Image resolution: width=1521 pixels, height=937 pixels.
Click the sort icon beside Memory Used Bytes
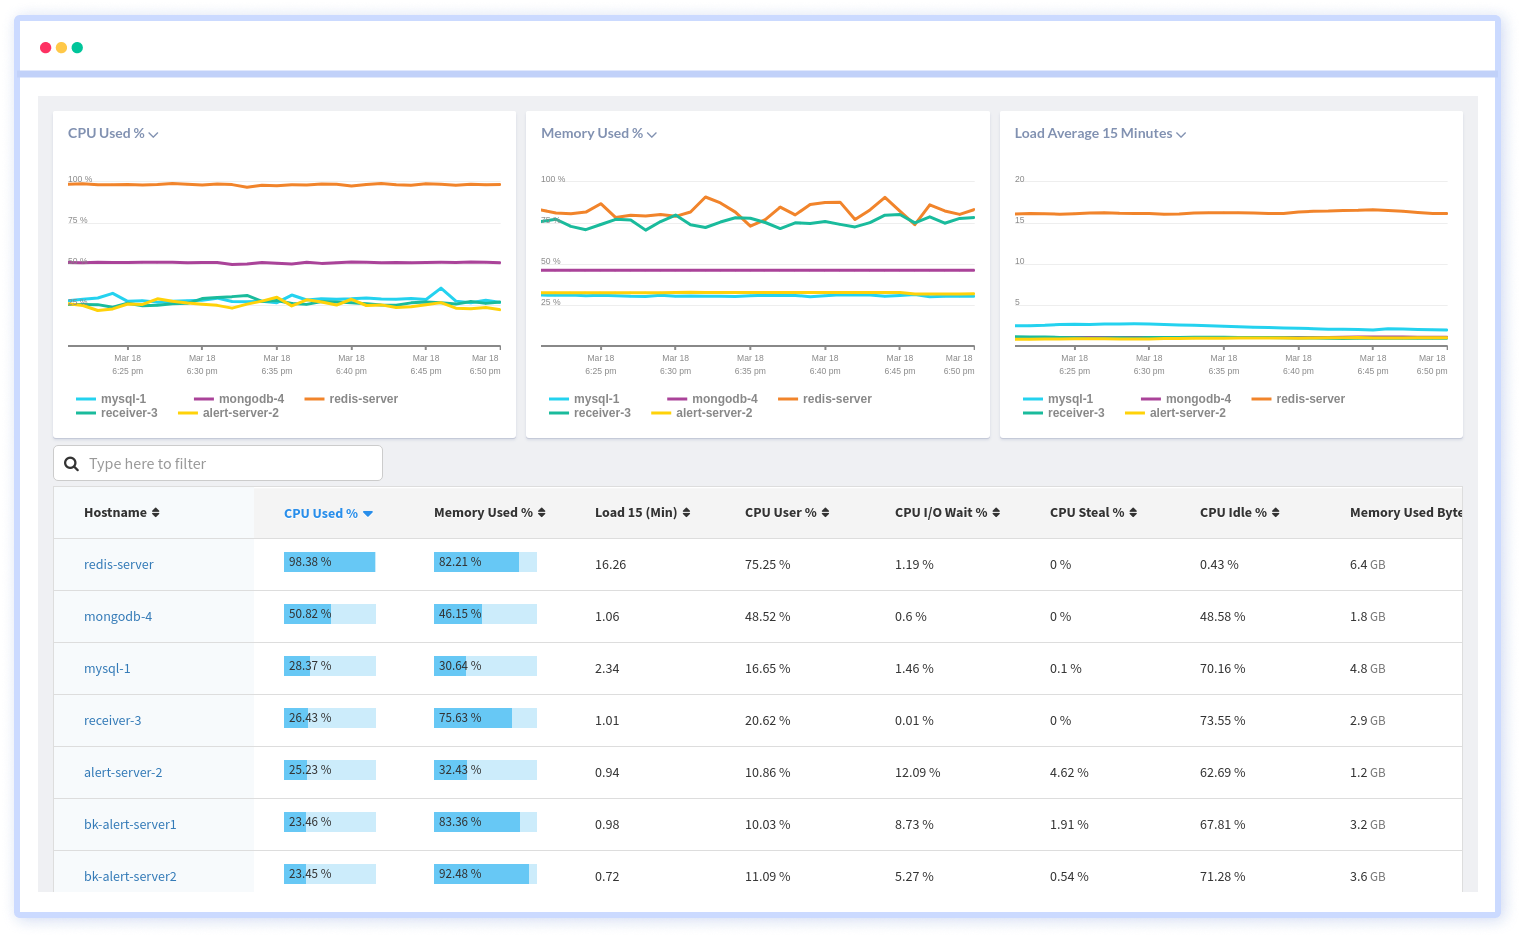click(1463, 512)
